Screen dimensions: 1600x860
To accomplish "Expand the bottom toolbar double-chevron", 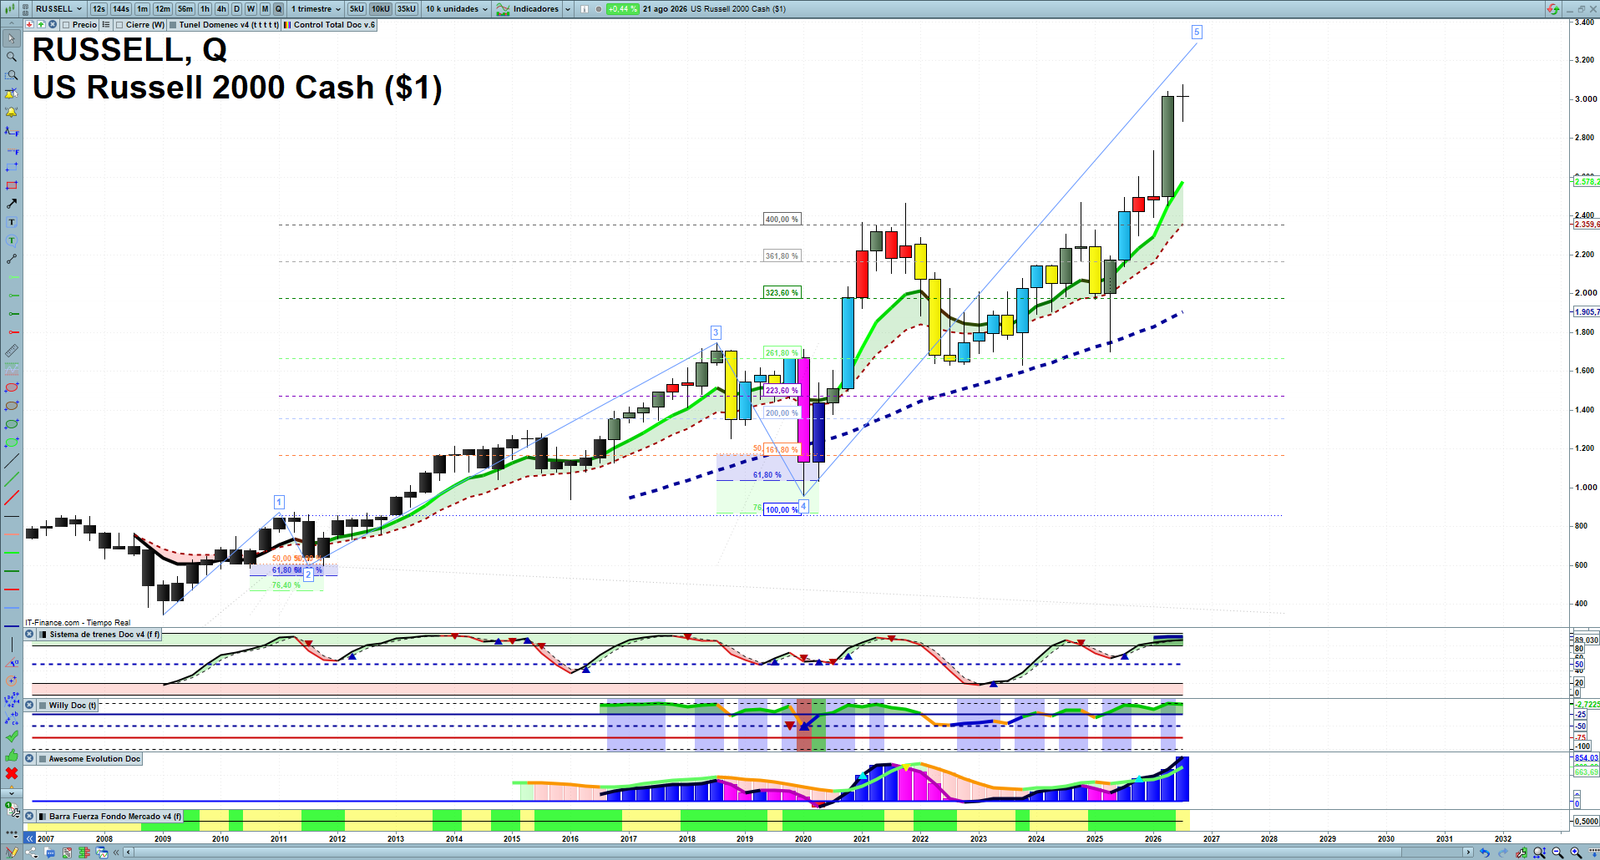I will pos(117,852).
